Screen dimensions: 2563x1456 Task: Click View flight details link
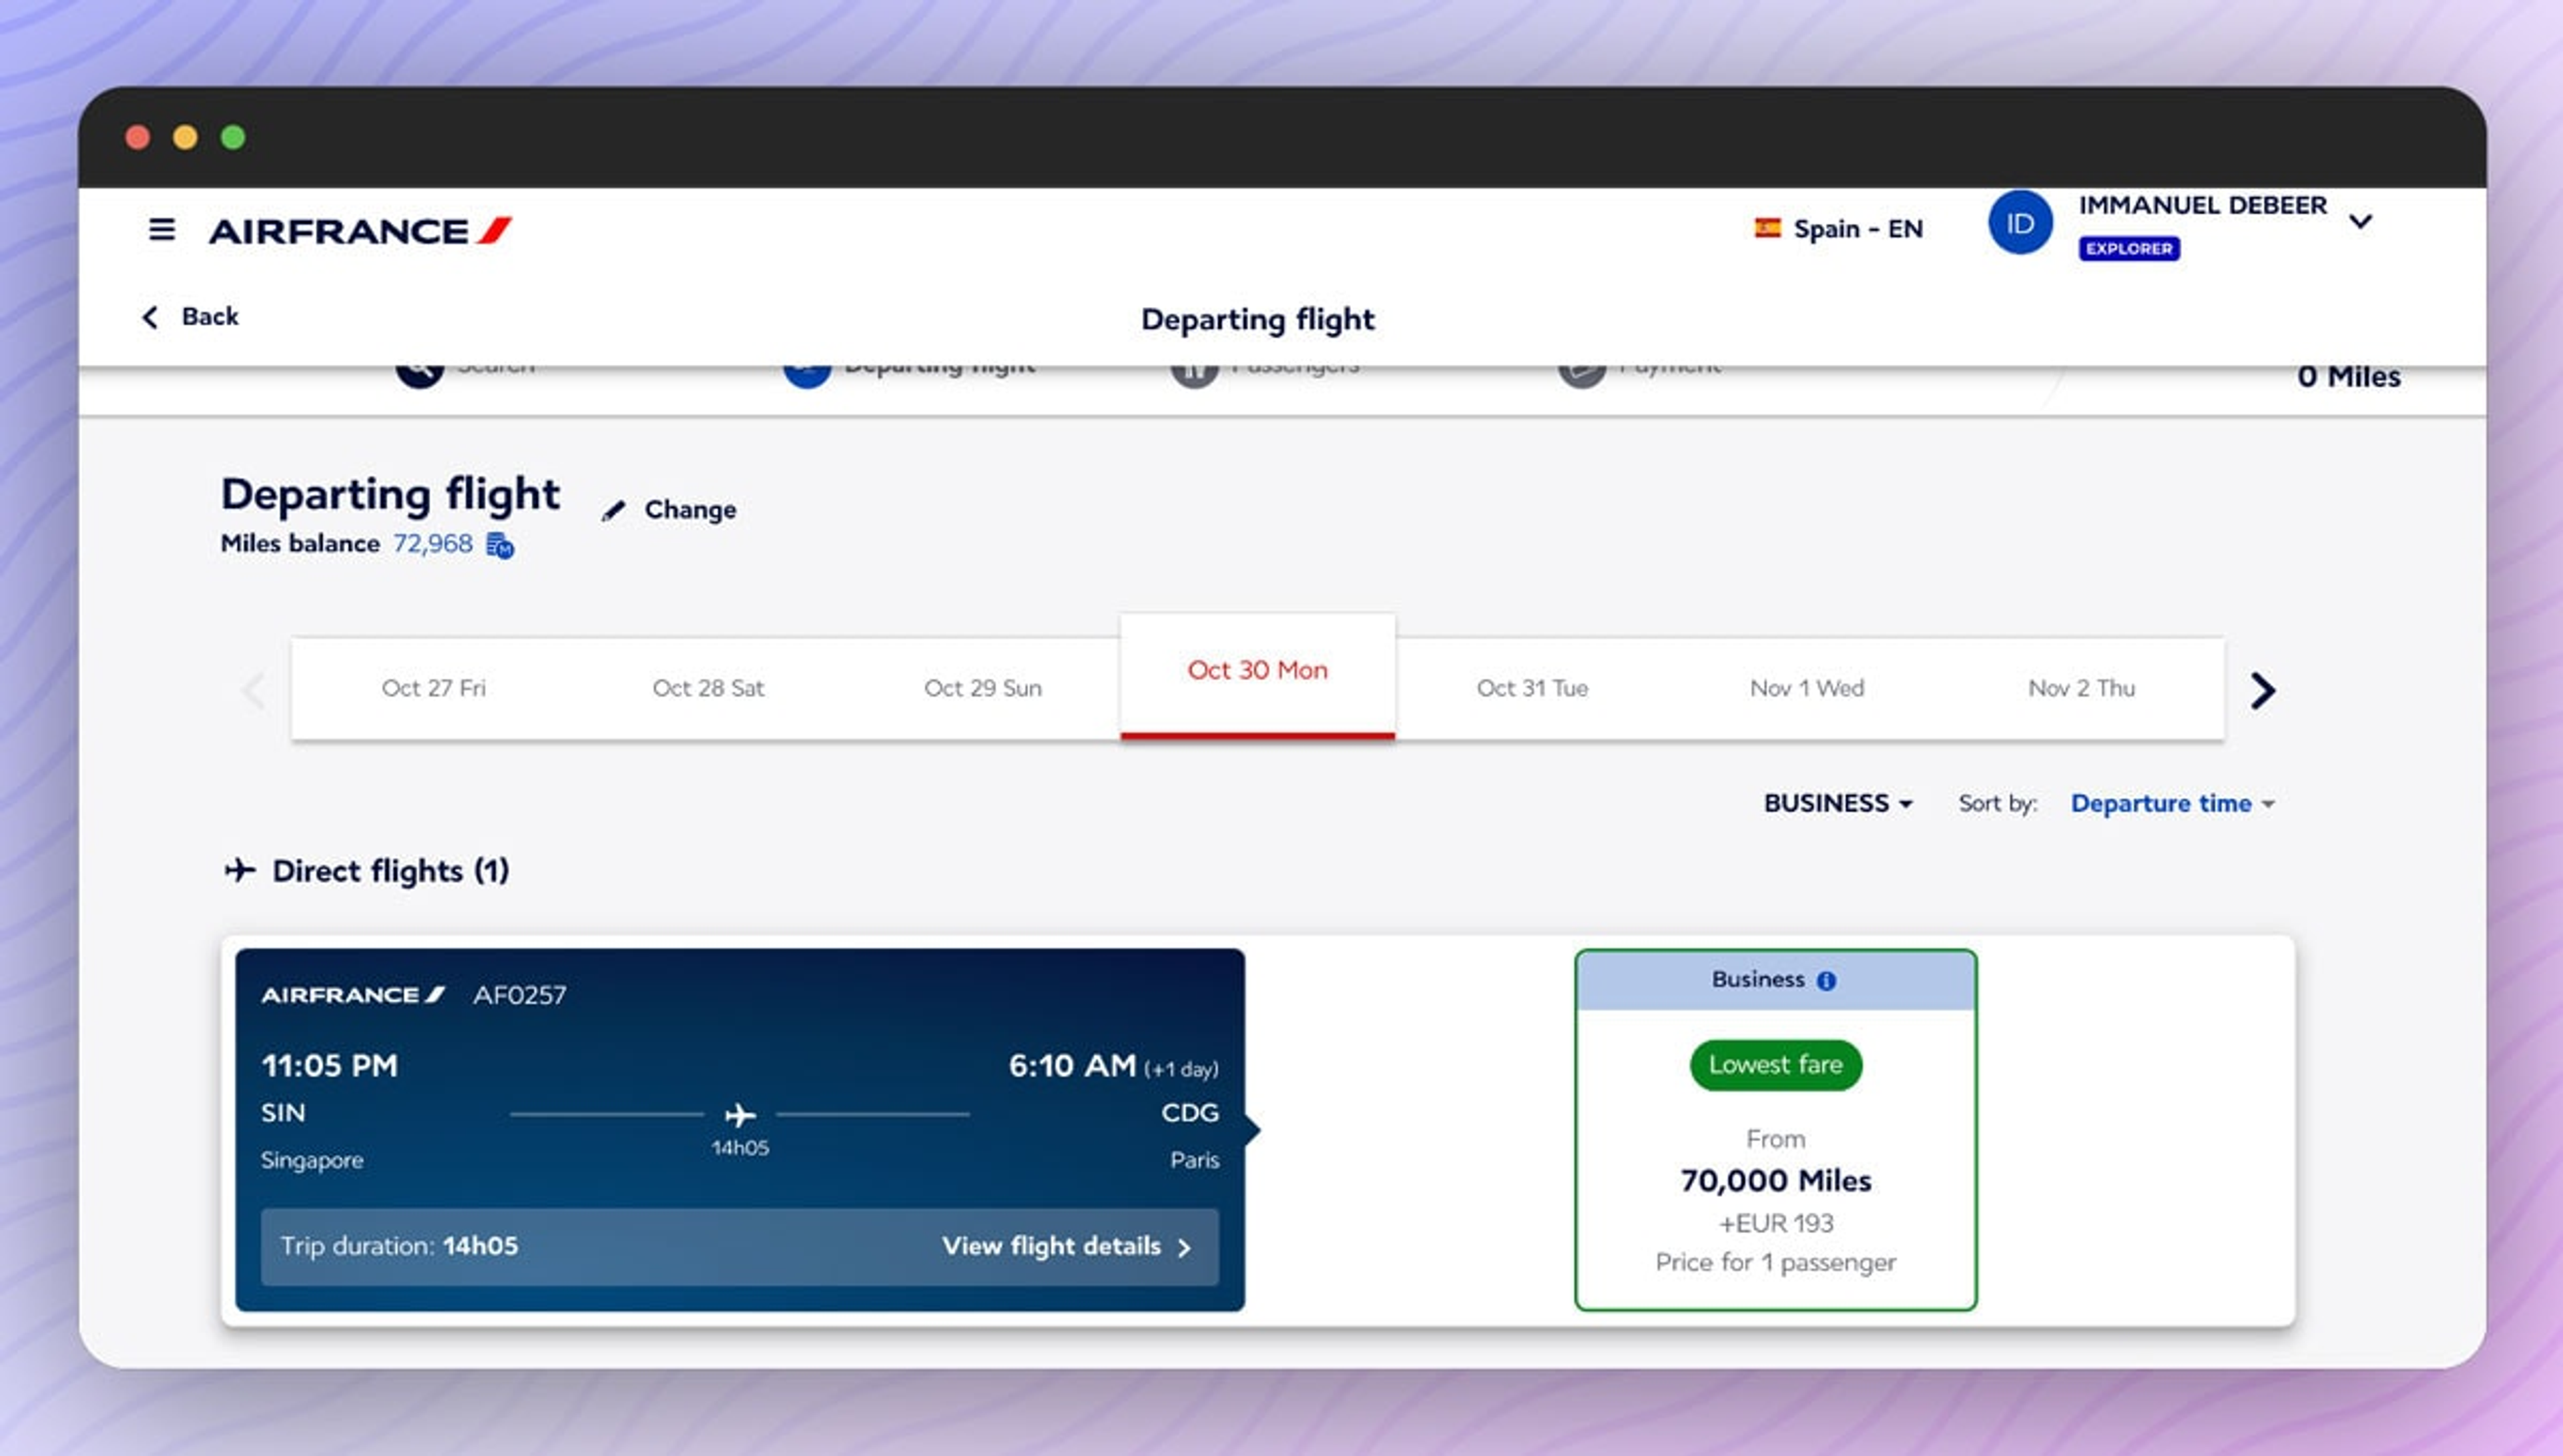pyautogui.click(x=1066, y=1246)
